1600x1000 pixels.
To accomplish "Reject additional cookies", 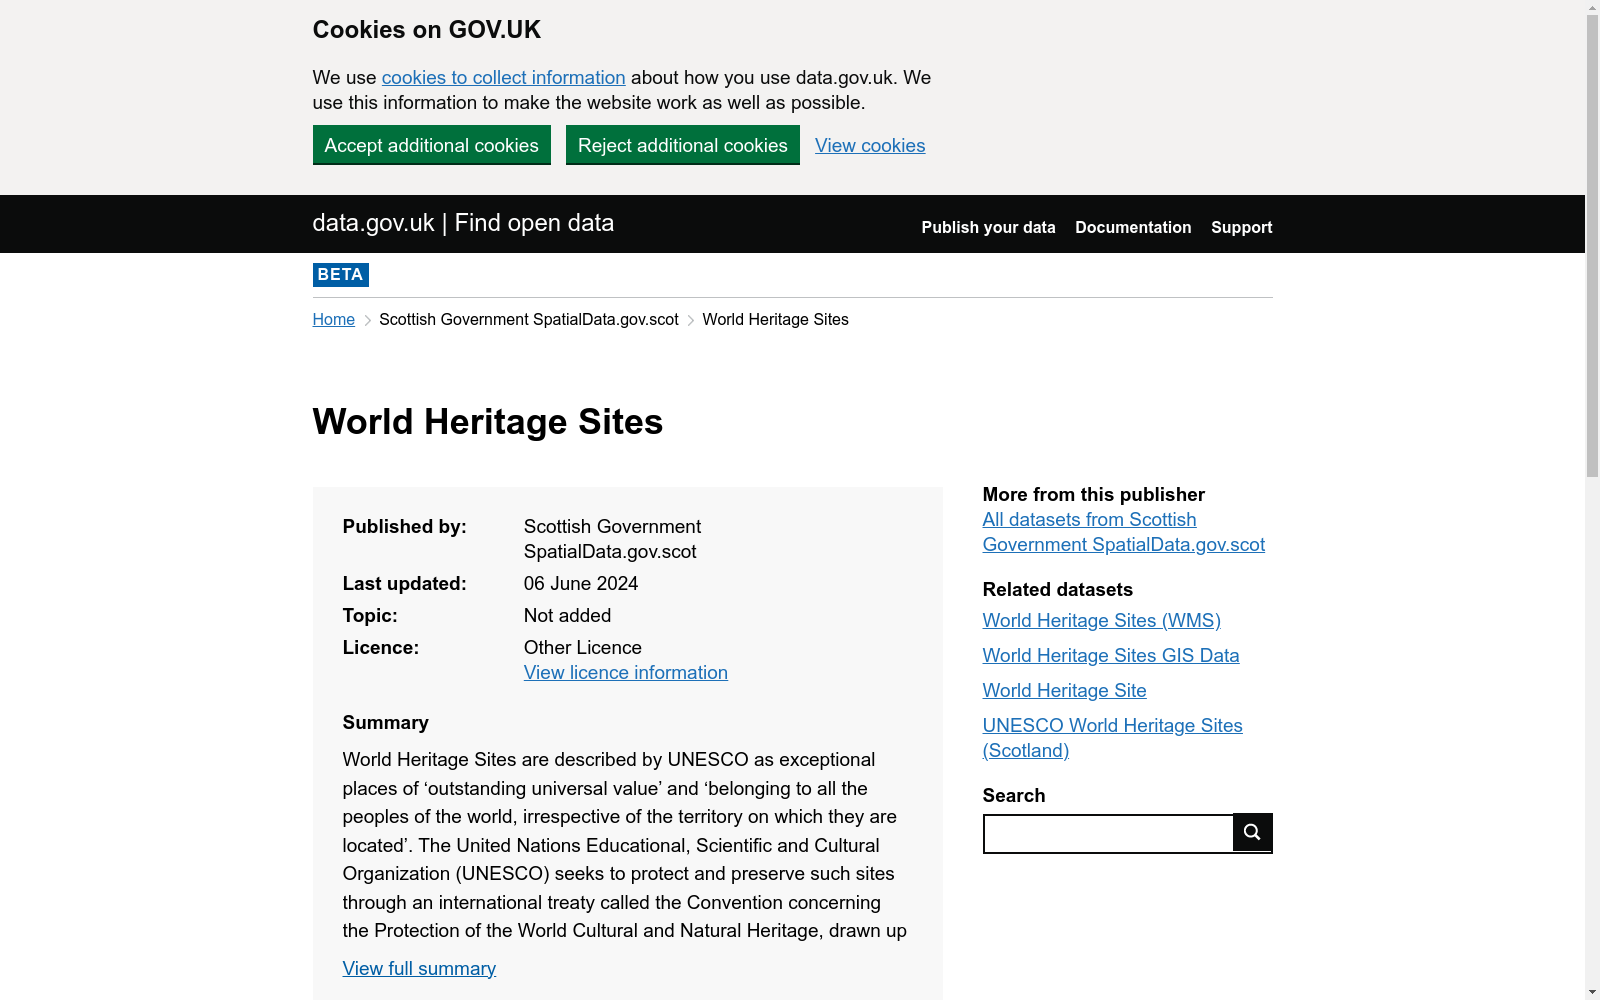I will tap(683, 145).
